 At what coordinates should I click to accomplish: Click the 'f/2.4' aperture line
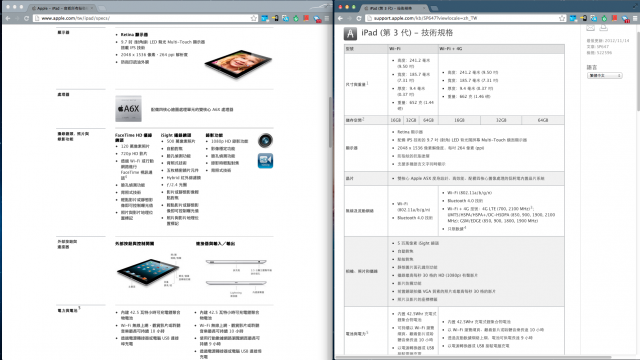point(176,185)
